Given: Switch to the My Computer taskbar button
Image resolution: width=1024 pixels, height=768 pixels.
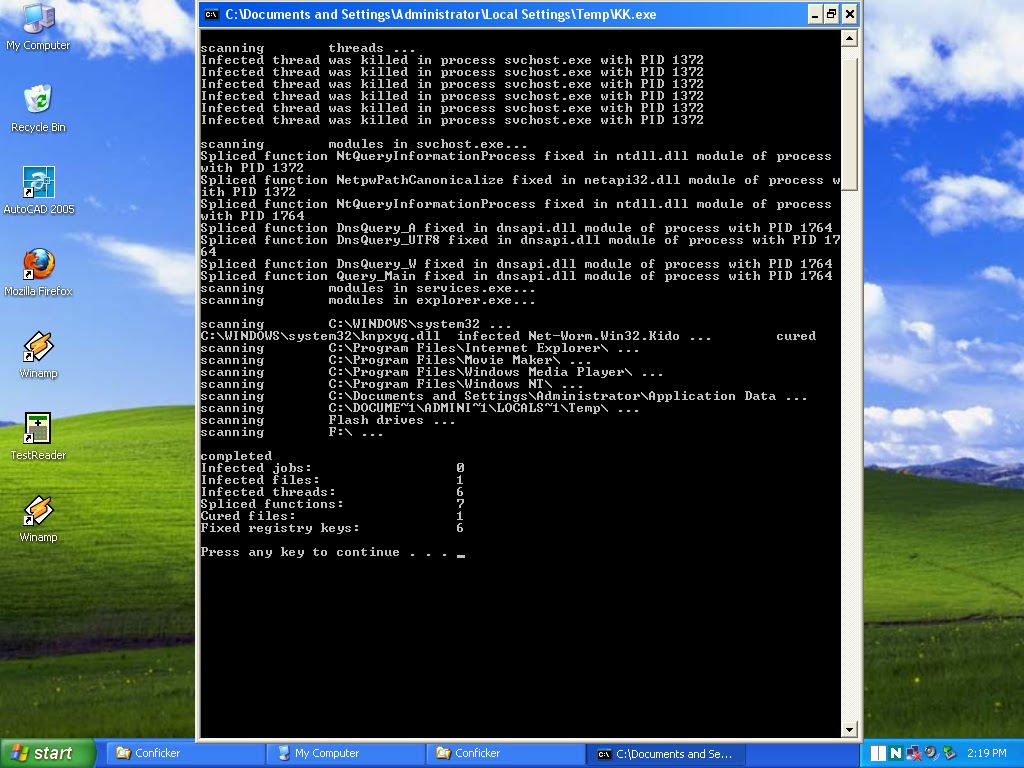Looking at the screenshot, I should coord(345,753).
